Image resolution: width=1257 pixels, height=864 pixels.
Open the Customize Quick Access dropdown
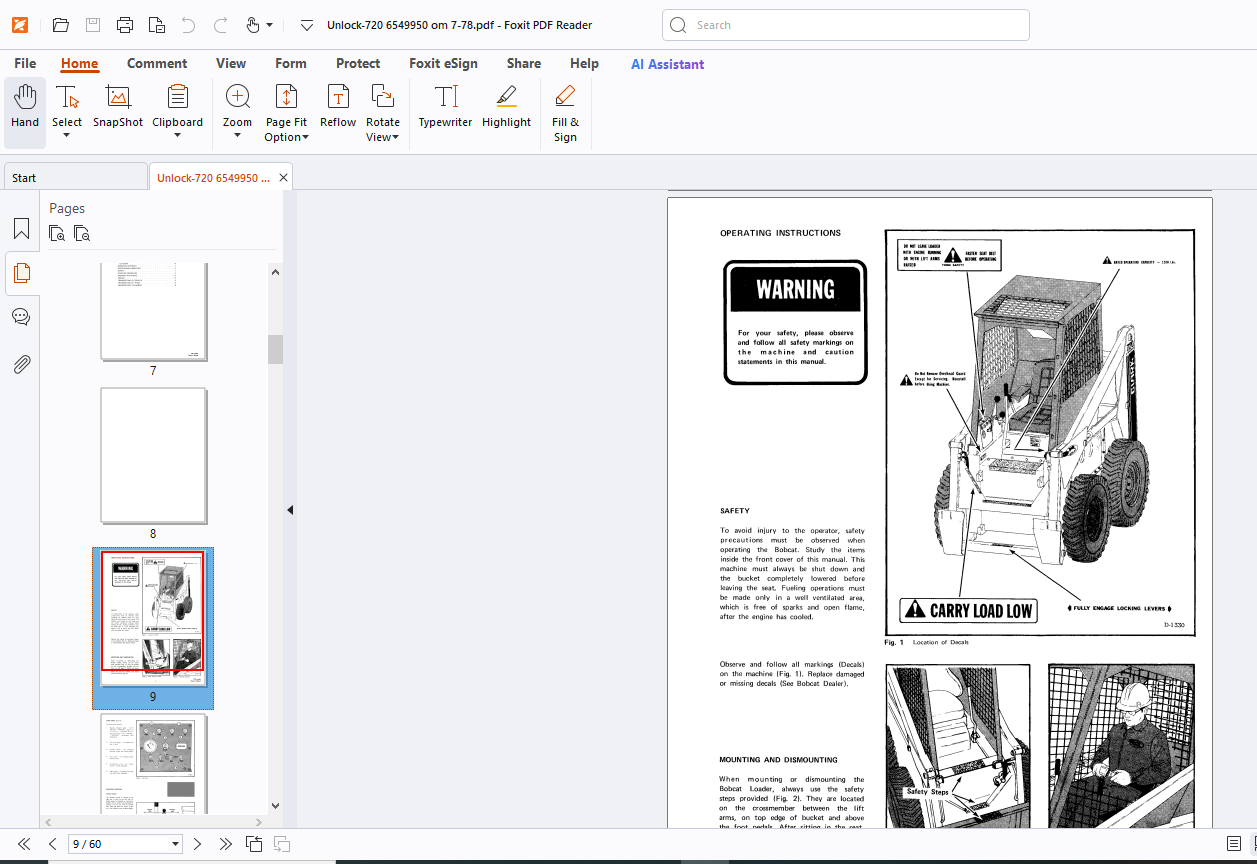(307, 25)
